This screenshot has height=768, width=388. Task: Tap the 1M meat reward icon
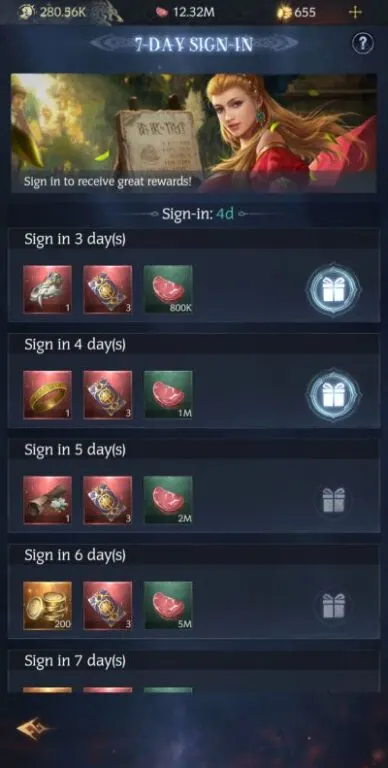168,395
